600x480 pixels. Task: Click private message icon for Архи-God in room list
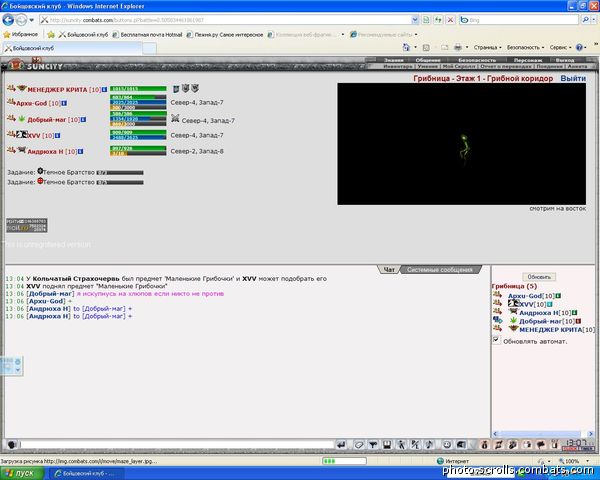coord(497,294)
